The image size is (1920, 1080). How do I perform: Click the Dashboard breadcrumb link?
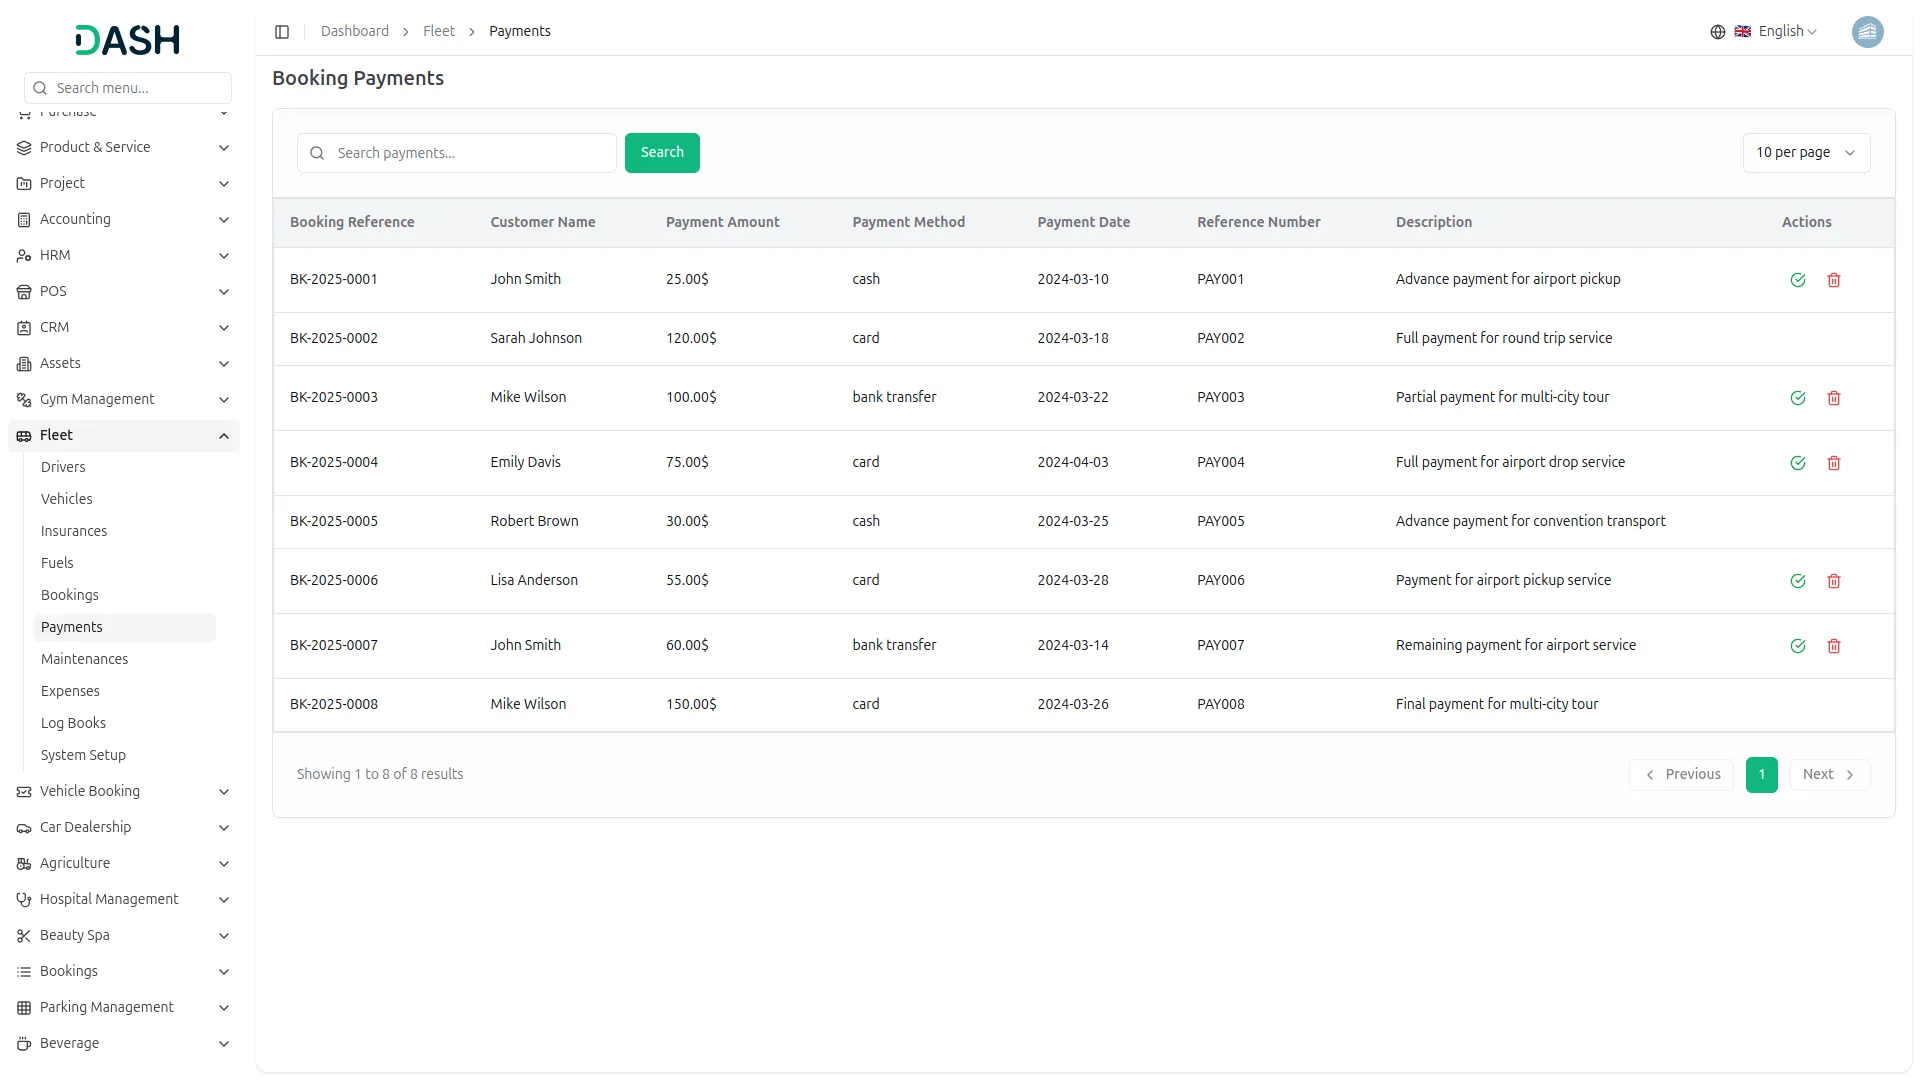tap(354, 32)
